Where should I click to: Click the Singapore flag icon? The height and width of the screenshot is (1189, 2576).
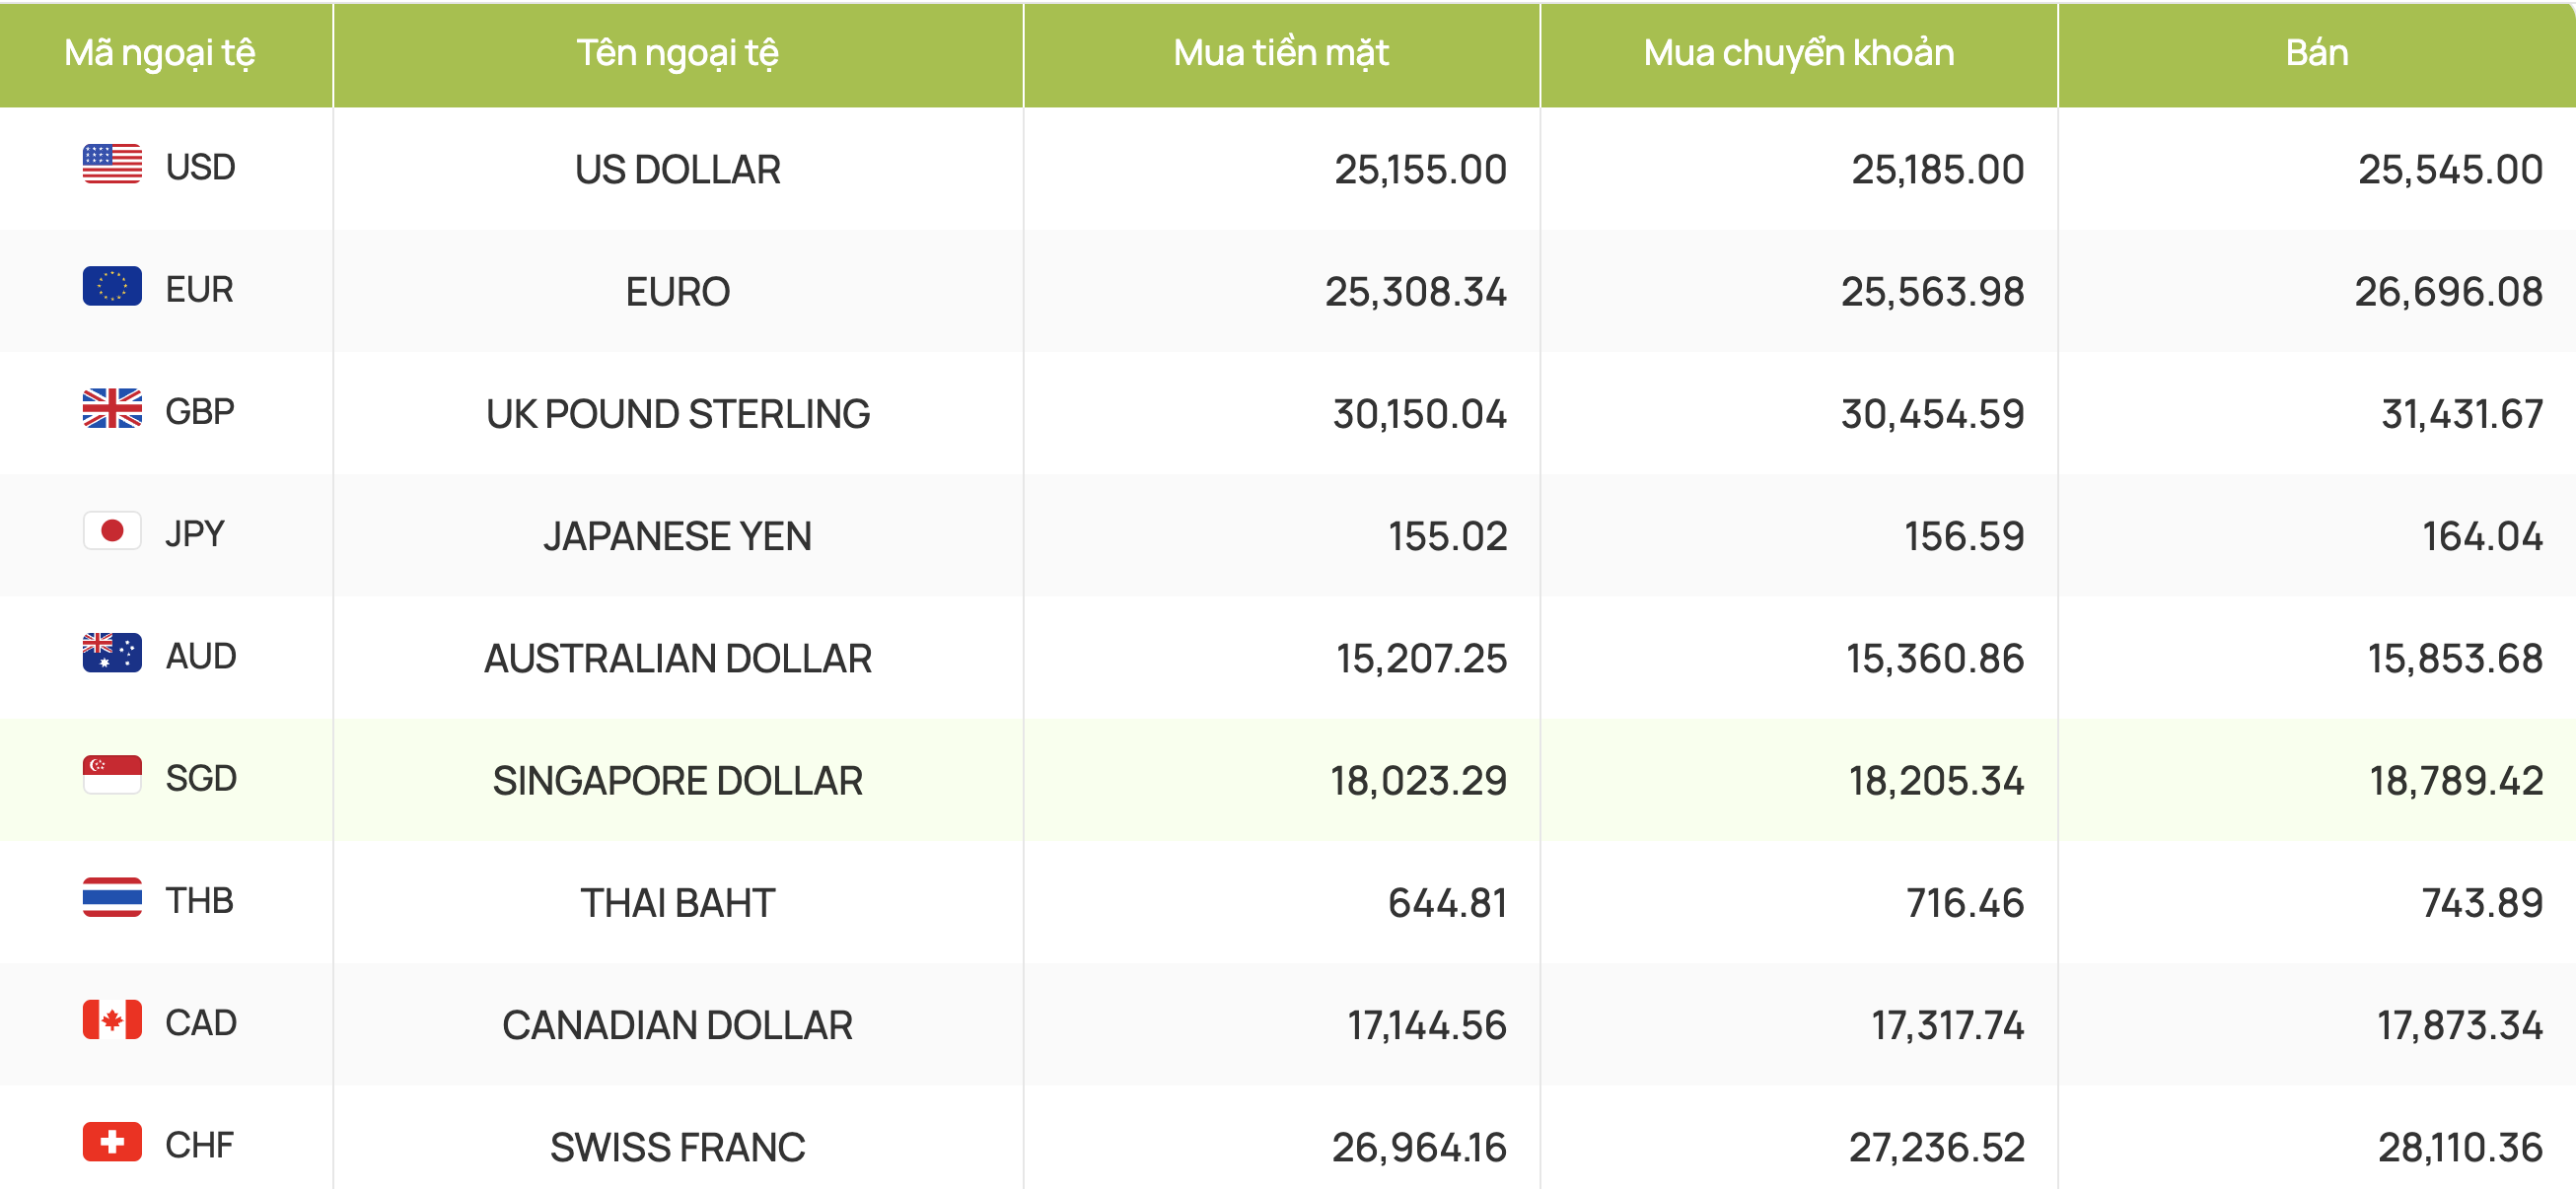[x=112, y=776]
